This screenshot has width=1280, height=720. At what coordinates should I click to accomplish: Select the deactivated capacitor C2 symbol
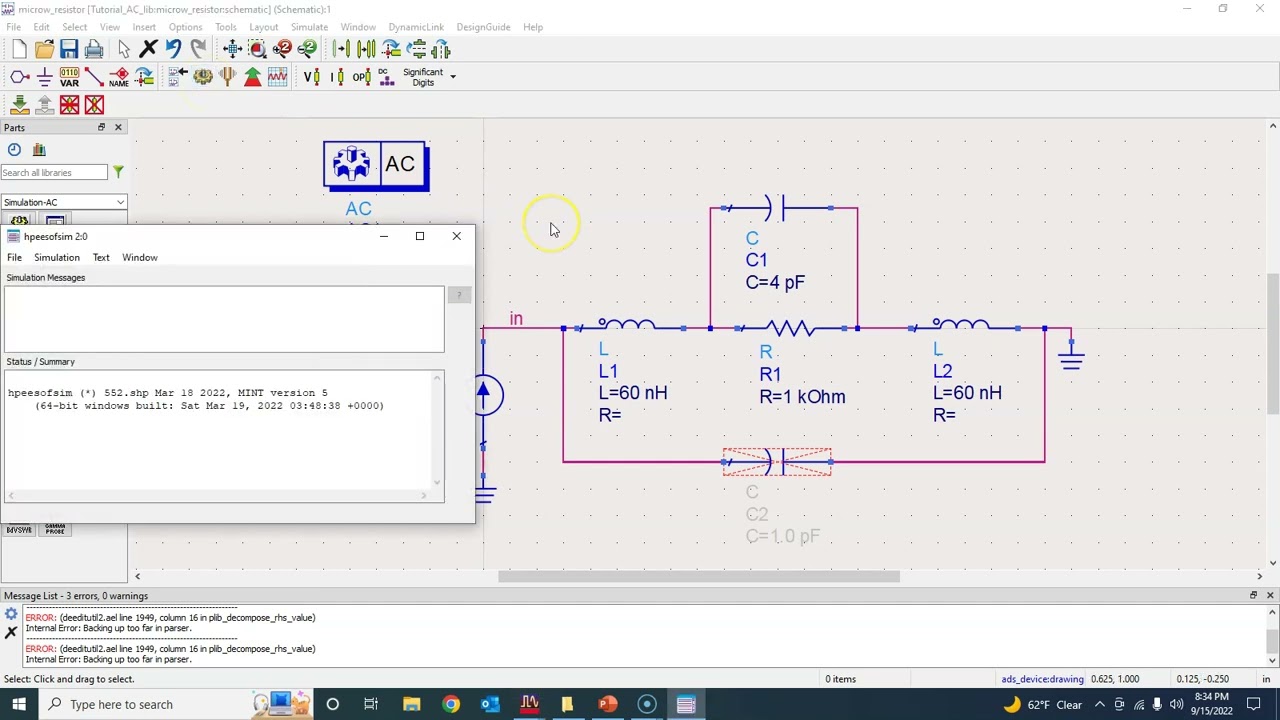[777, 462]
